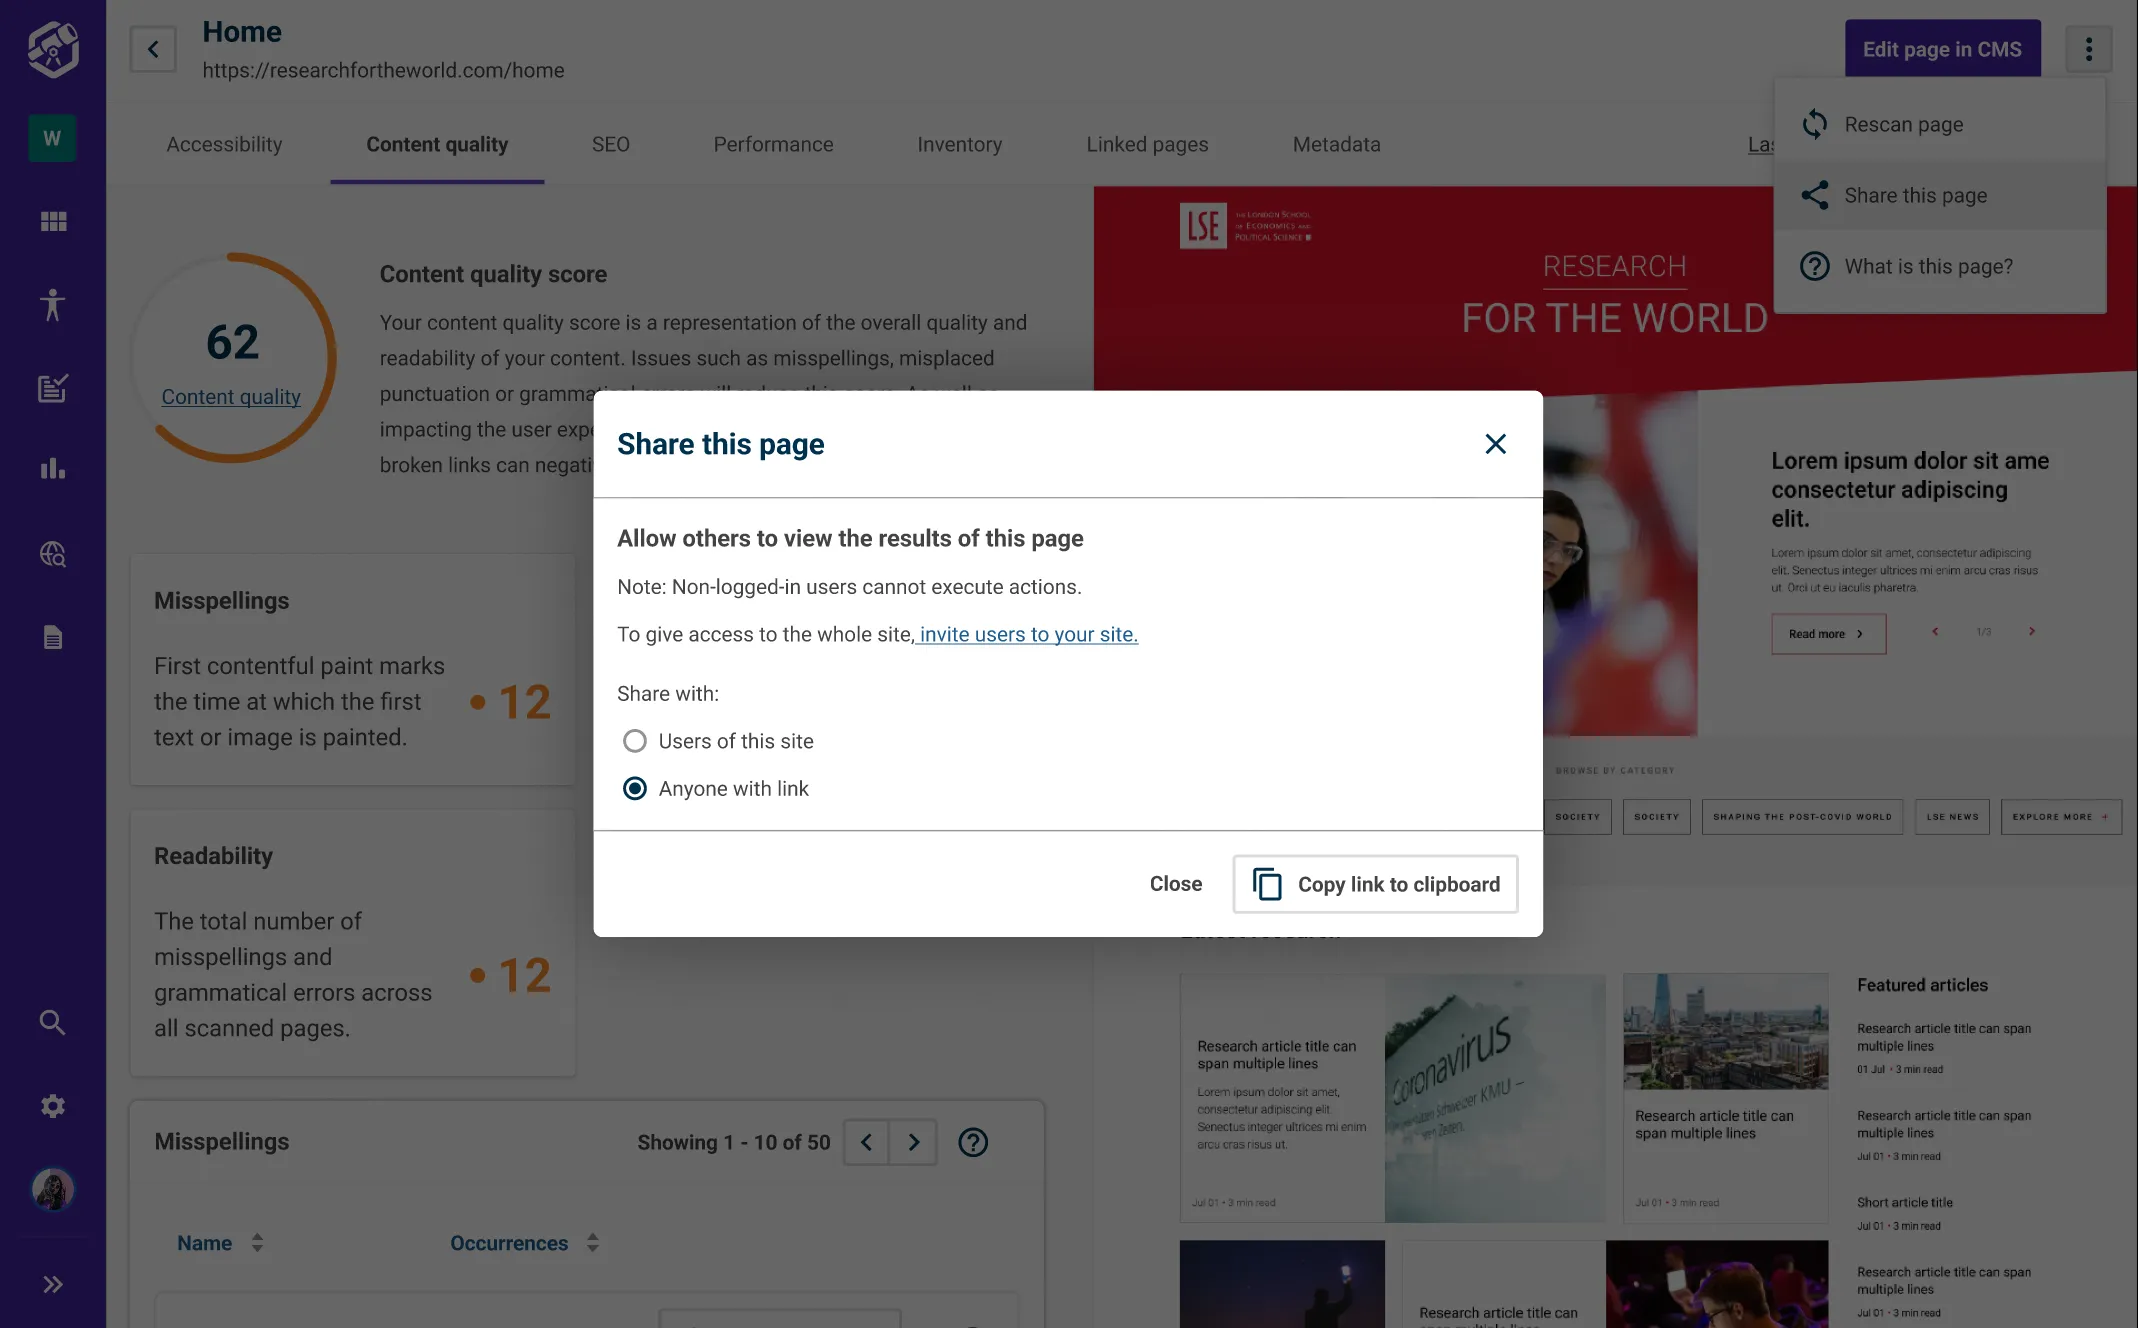Open settings via the gear icon

52,1106
